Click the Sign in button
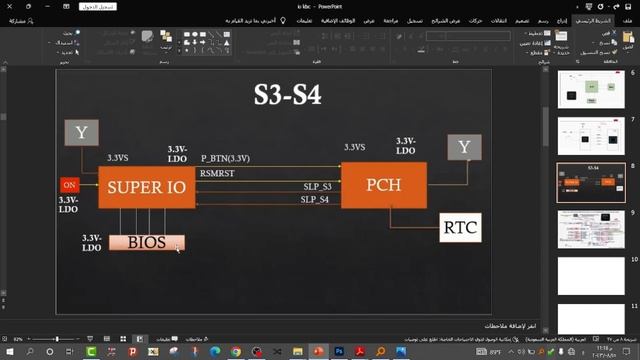The width and height of the screenshot is (640, 360). point(98,7)
